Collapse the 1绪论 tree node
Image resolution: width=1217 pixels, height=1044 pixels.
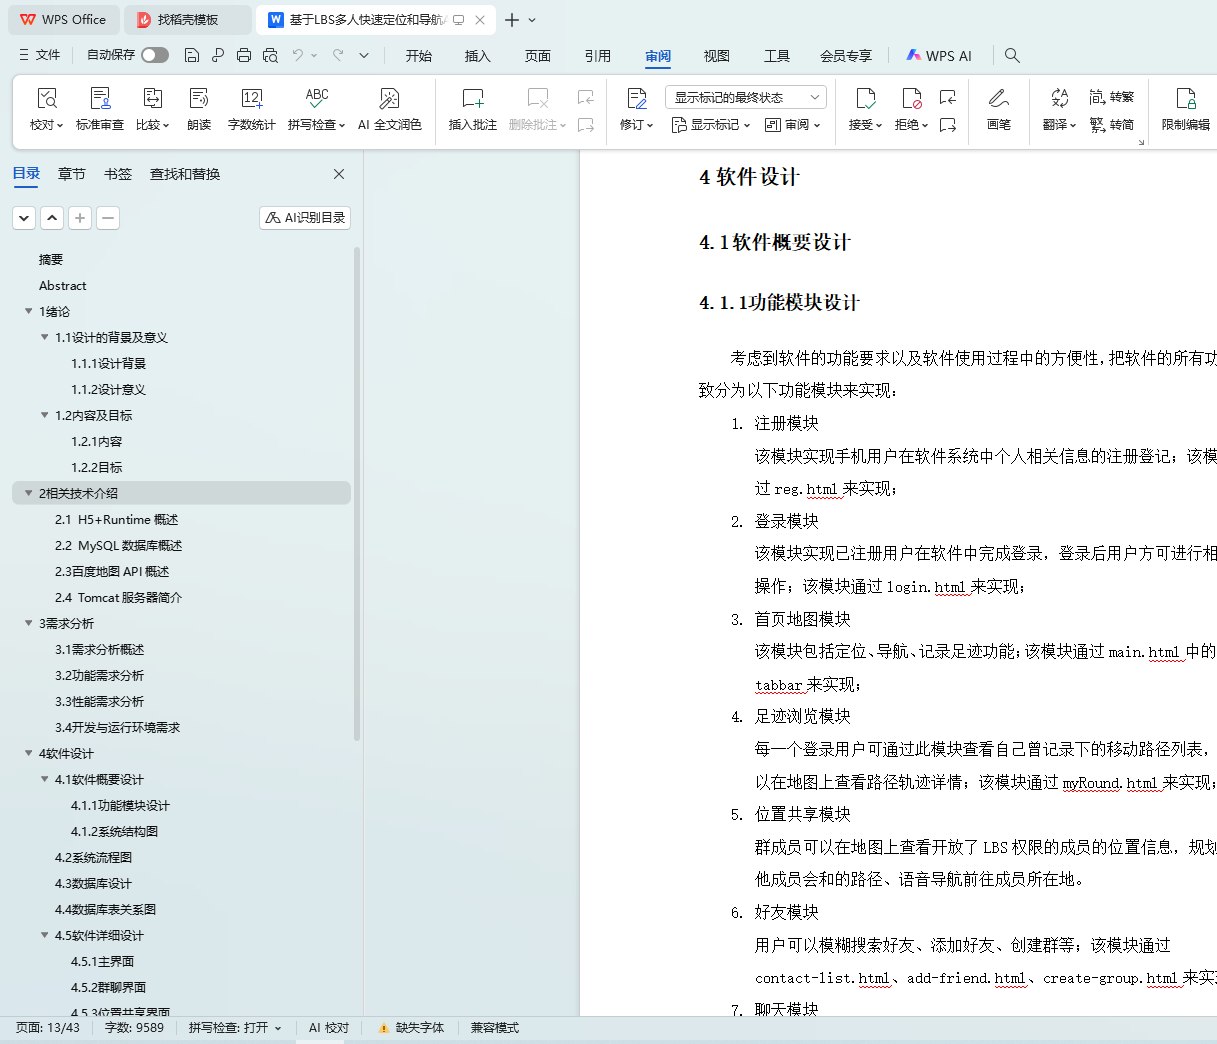point(29,312)
